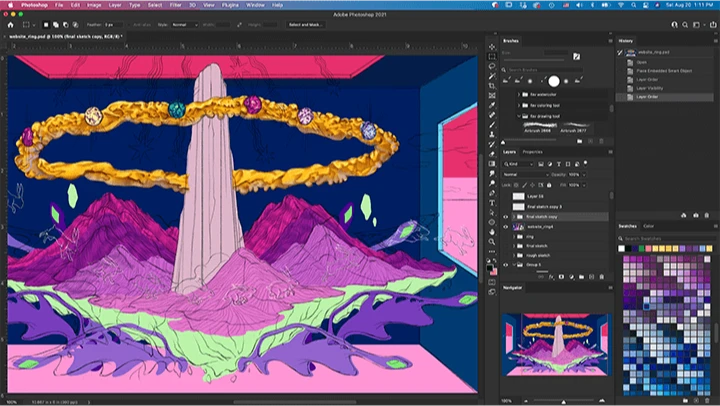Toggle layer filtering on/off switch
This screenshot has width=720, height=406.
(x=586, y=164)
